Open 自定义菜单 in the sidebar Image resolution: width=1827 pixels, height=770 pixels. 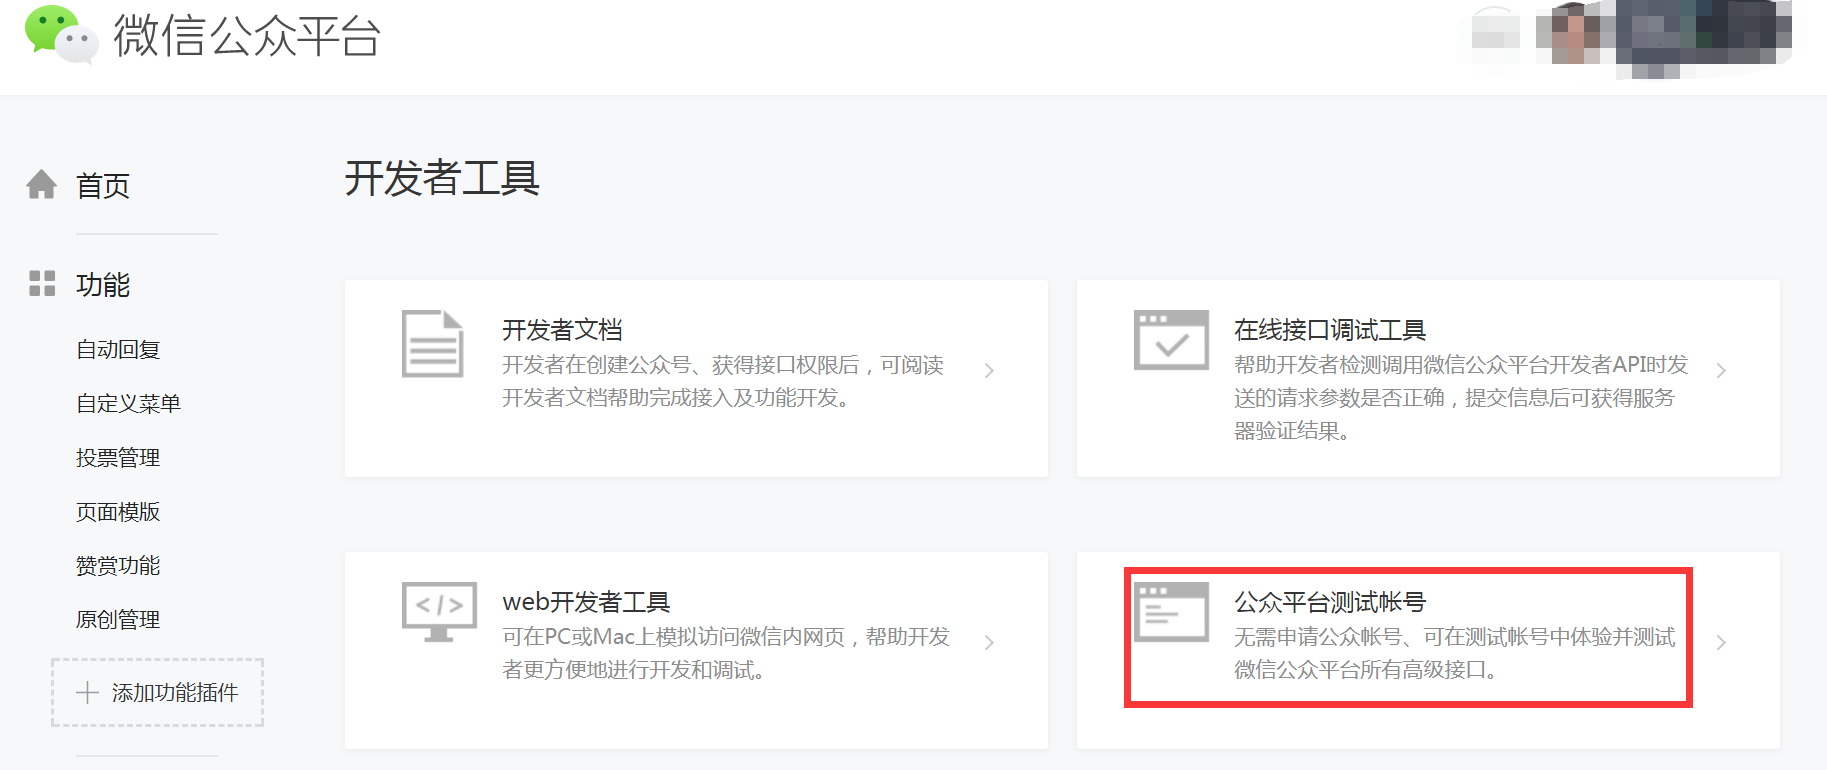[128, 404]
